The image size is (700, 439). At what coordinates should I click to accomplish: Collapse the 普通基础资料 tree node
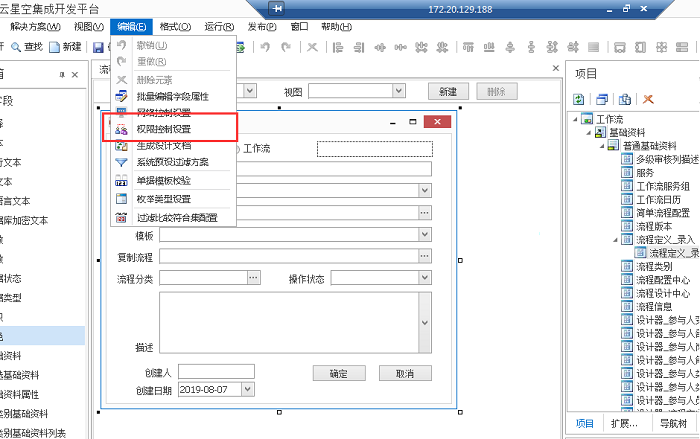click(x=602, y=146)
